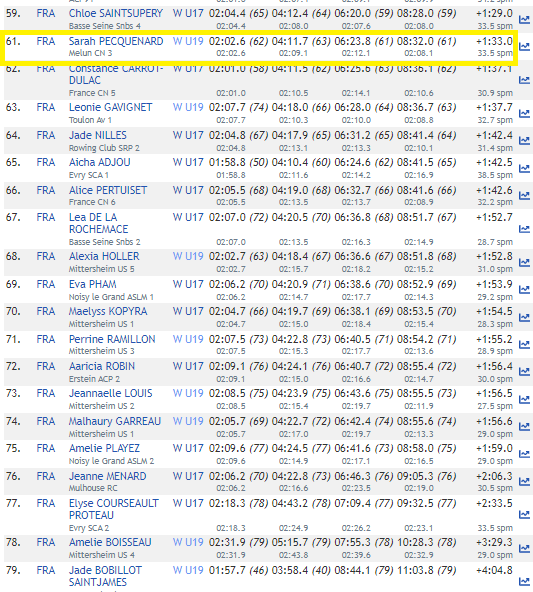Image resolution: width=533 pixels, height=592 pixels.
Task: Open chart icon for Eva PHAM row
Action: coord(524,290)
